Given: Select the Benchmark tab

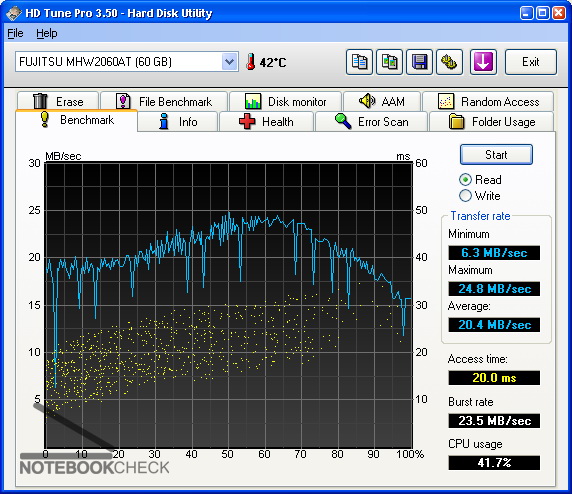Looking at the screenshot, I should pos(77,120).
